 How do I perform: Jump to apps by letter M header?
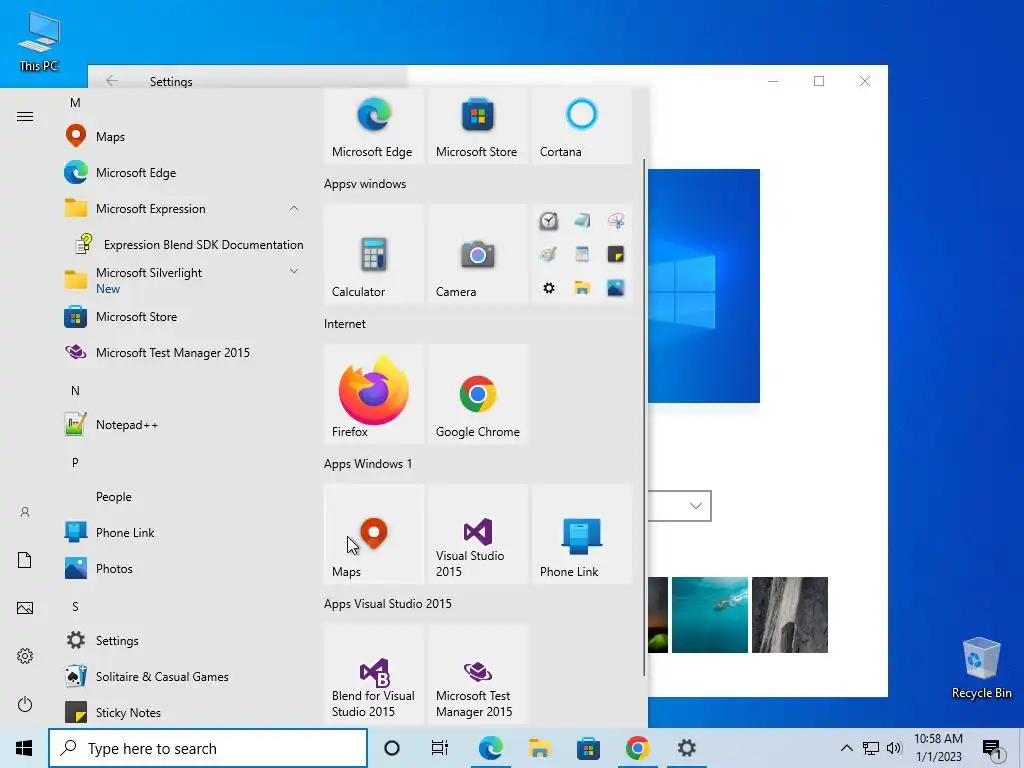[75, 103]
